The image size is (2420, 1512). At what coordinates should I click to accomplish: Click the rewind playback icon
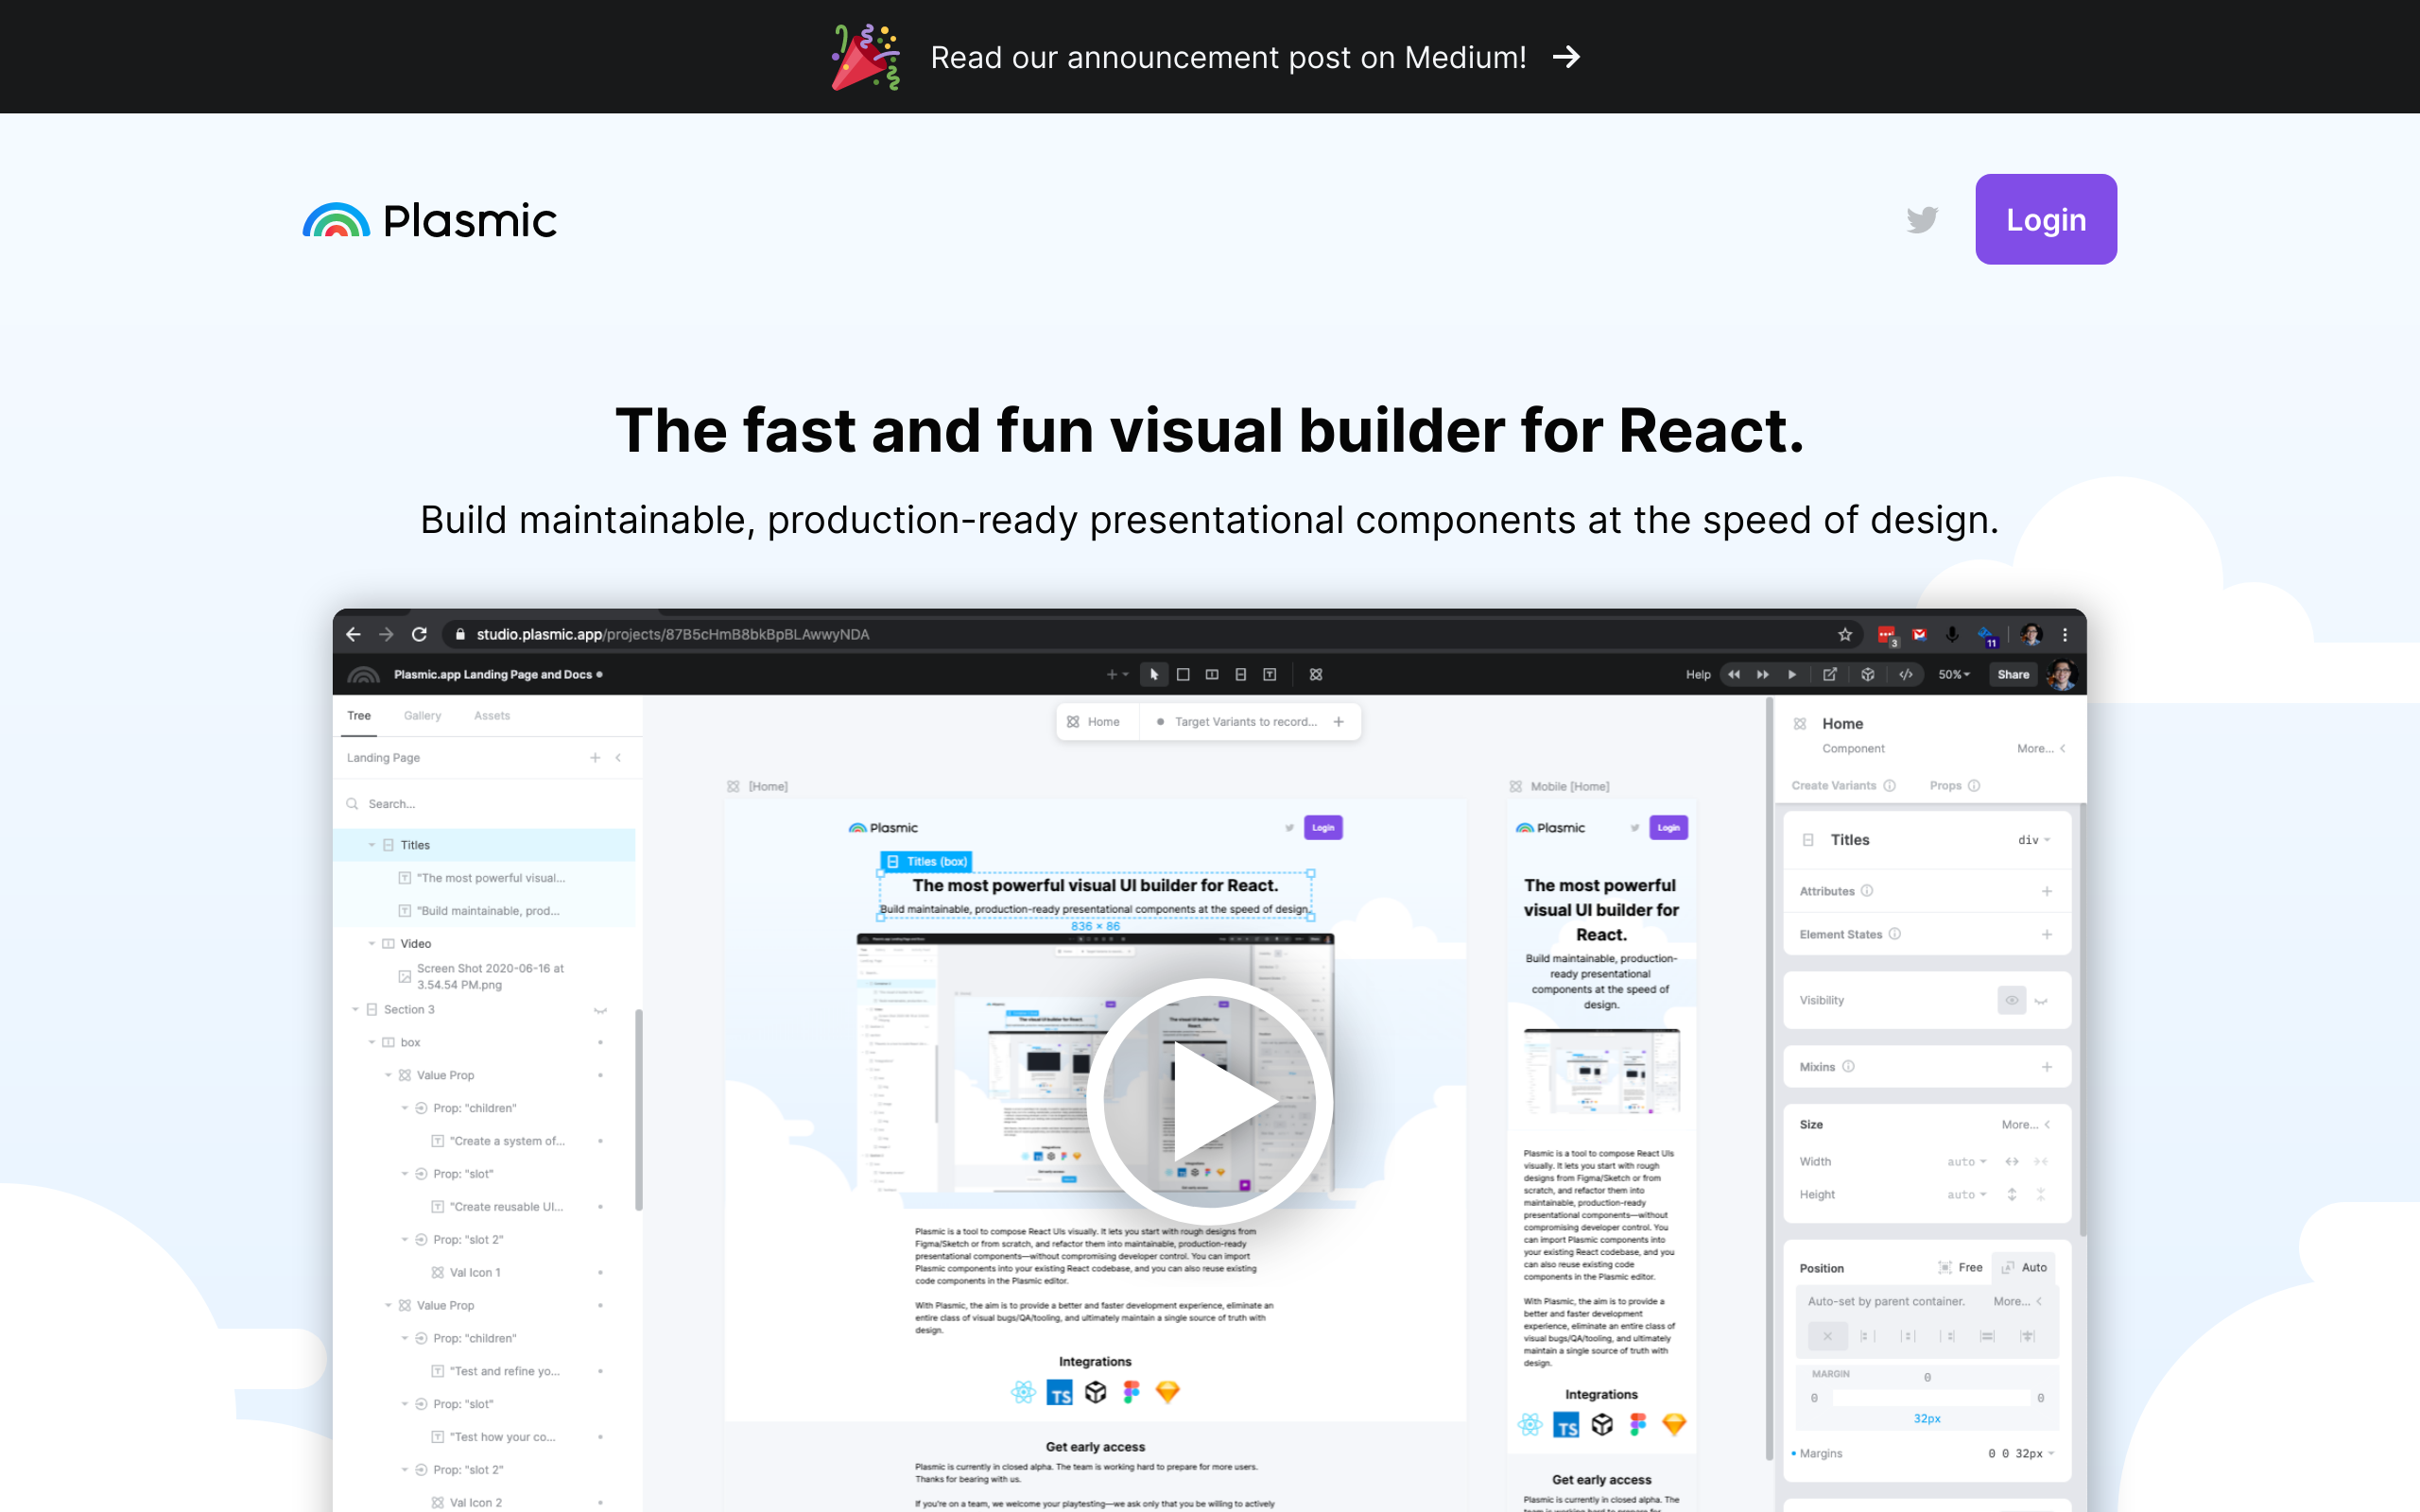(1734, 675)
